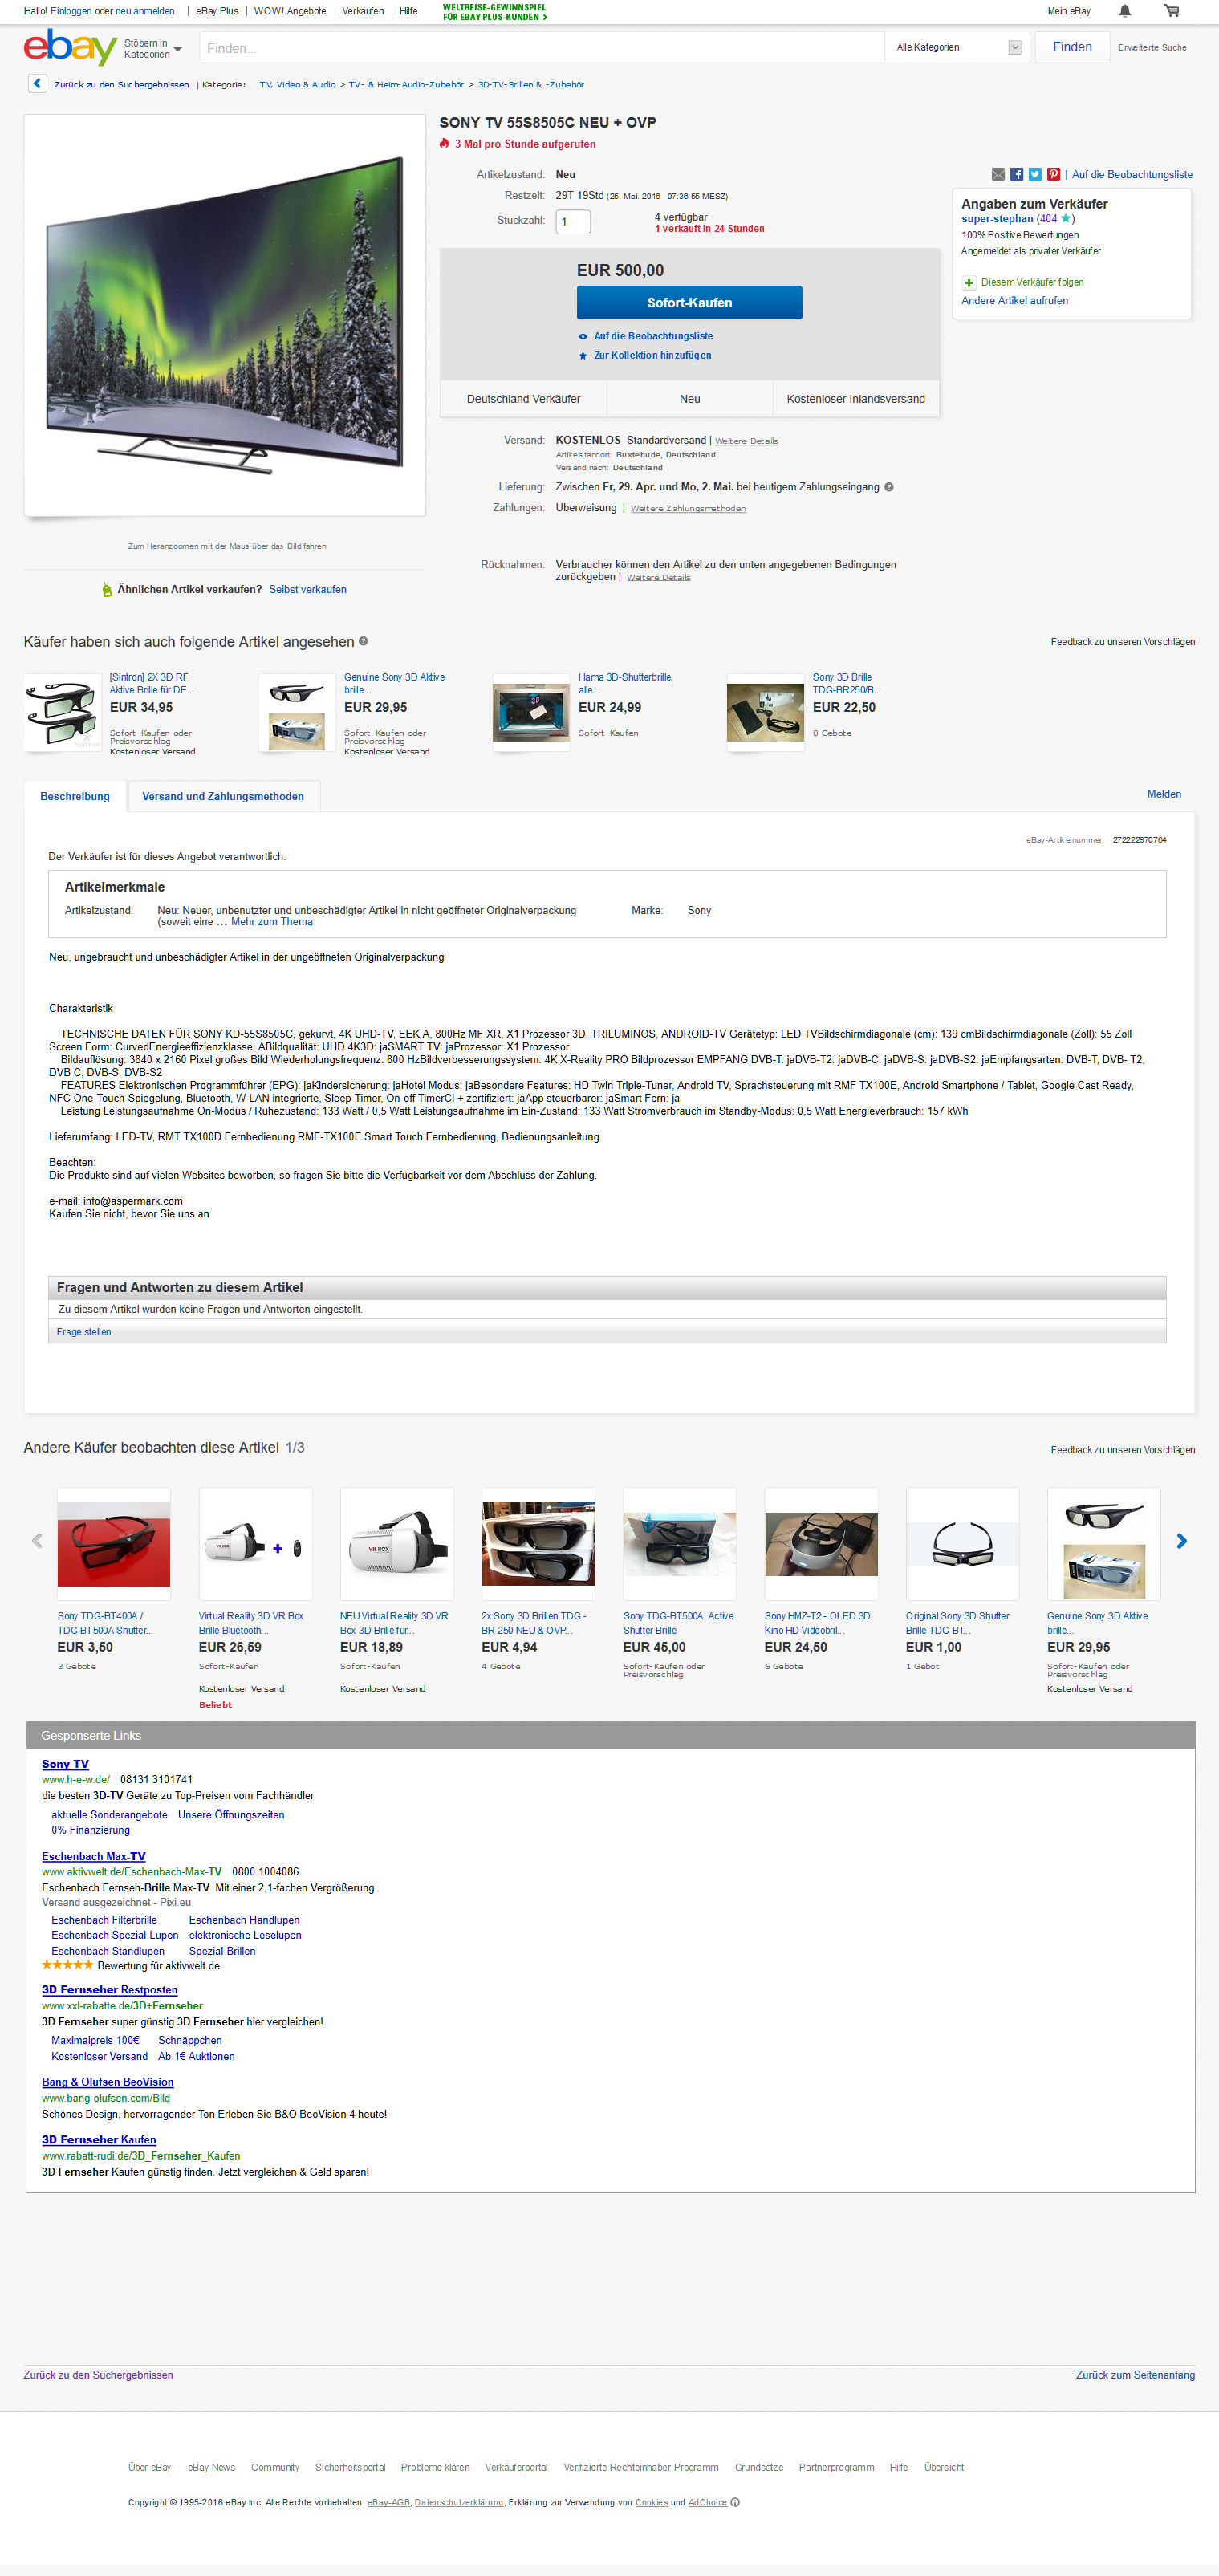Click 'Weitere Zahlungsmethoden' link
The image size is (1219, 2576).
click(x=688, y=508)
